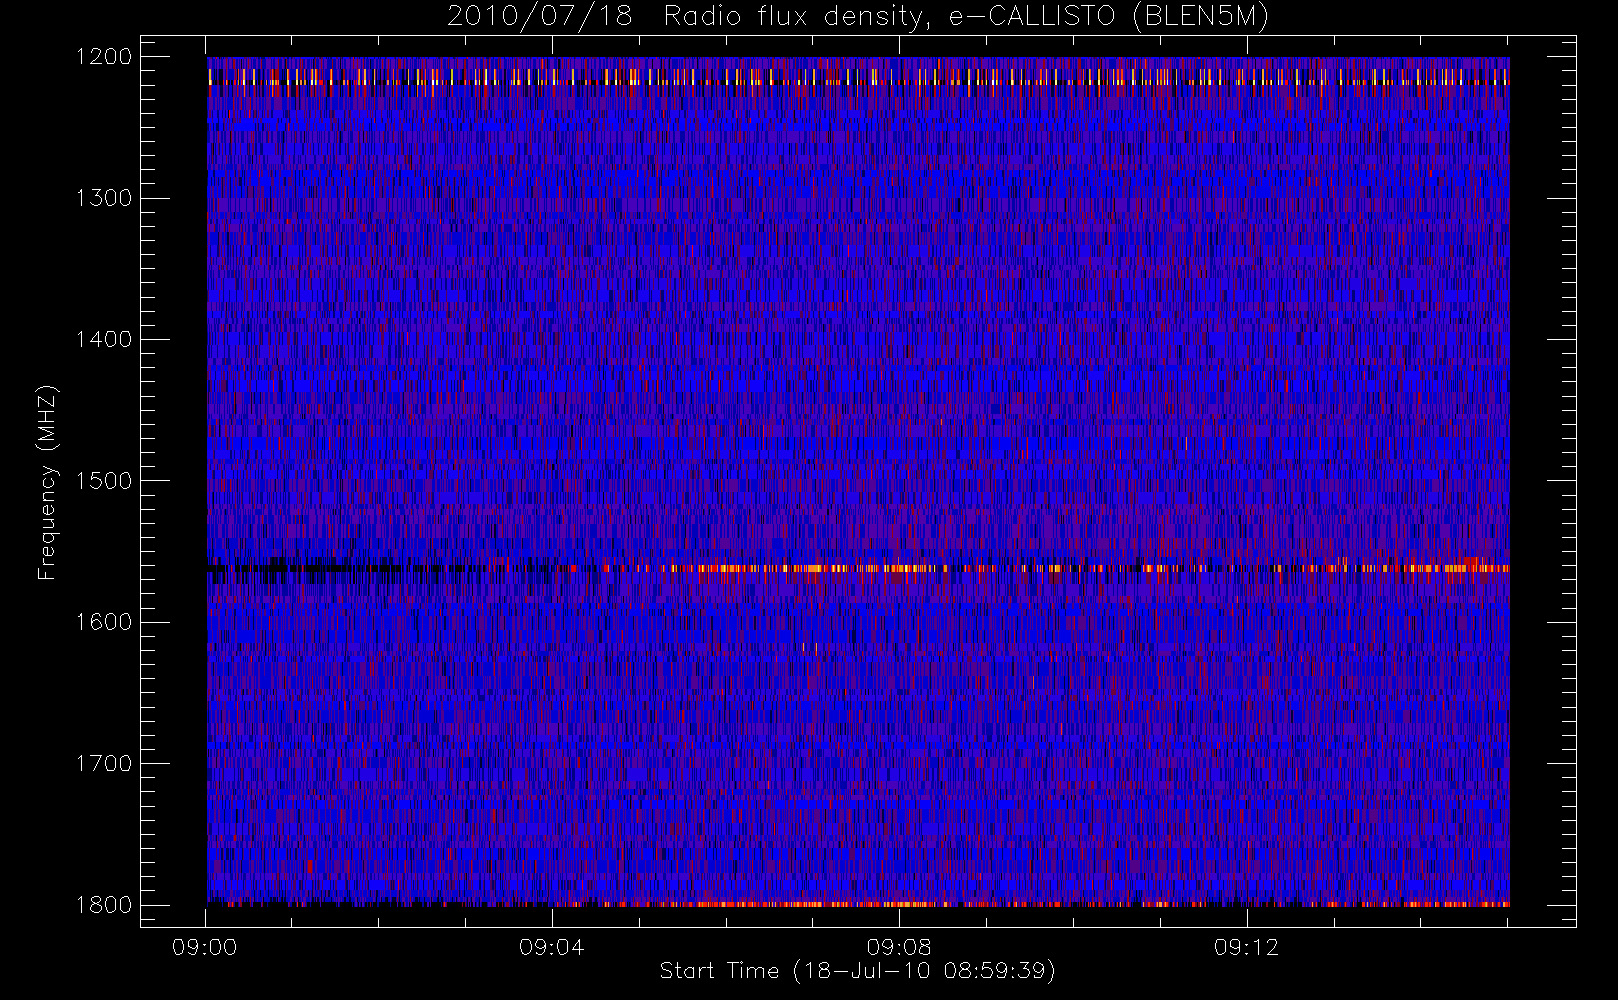Viewport: 1618px width, 1000px height.
Task: Click the 1700 frequency tick label
Action: point(104,763)
